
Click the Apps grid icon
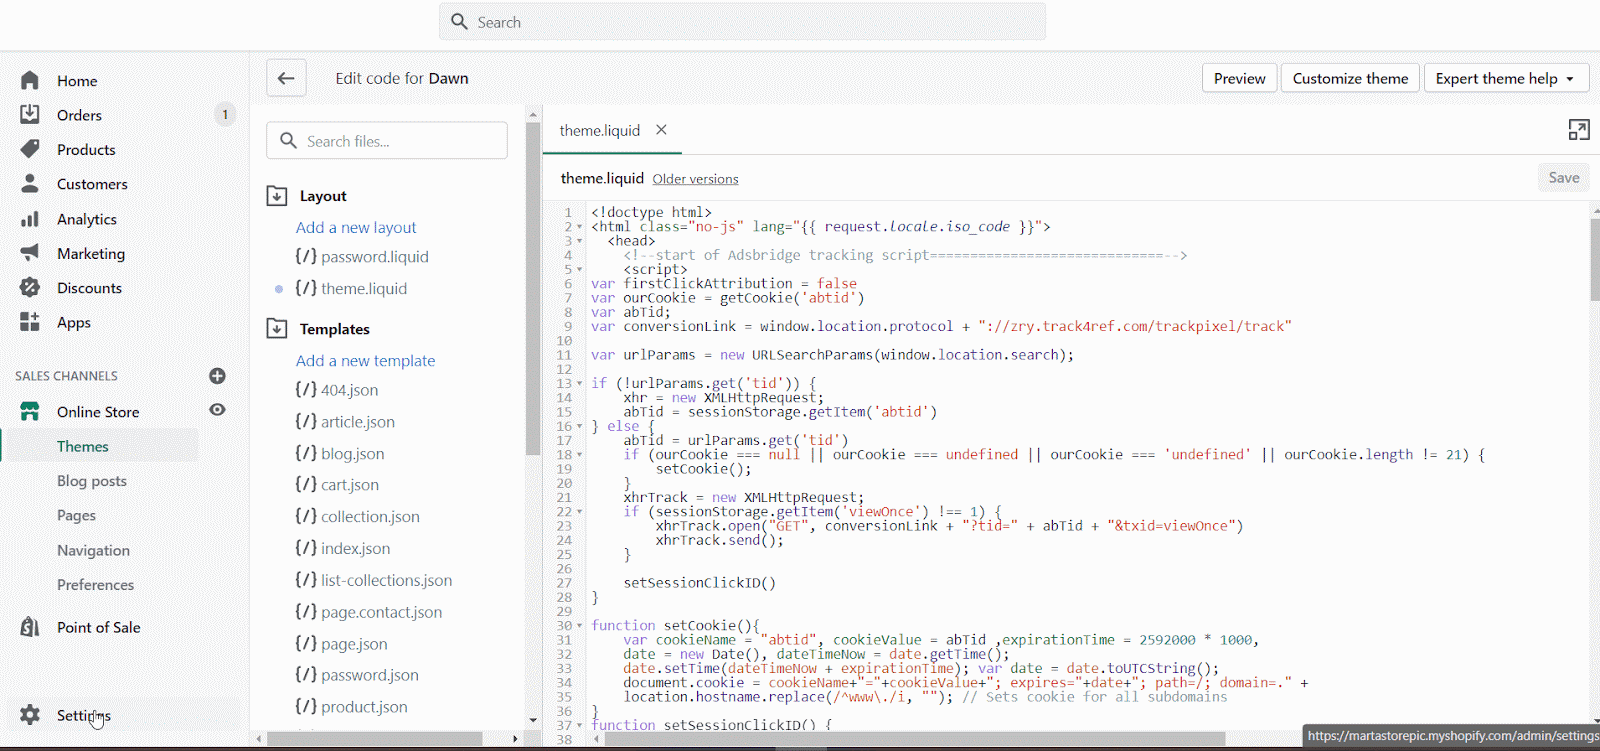coord(30,322)
